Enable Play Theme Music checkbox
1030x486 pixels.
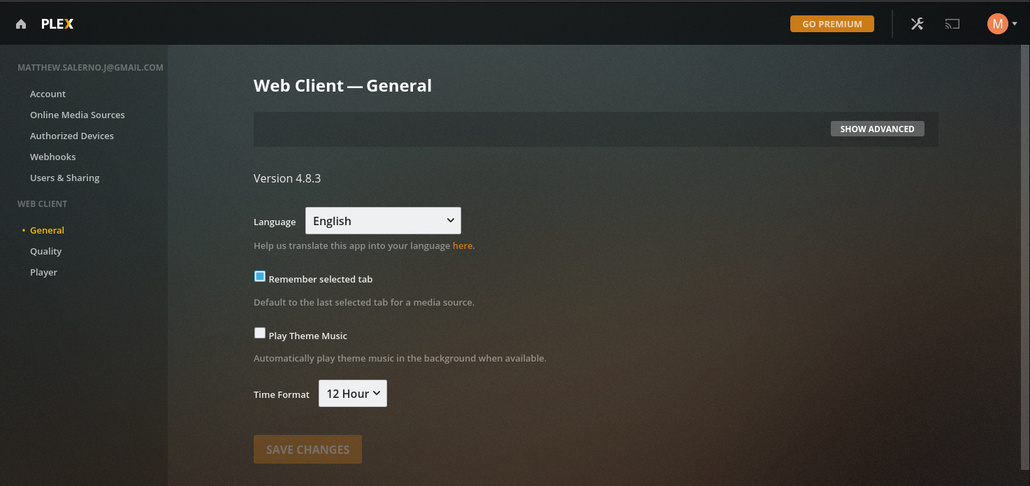pyautogui.click(x=259, y=333)
